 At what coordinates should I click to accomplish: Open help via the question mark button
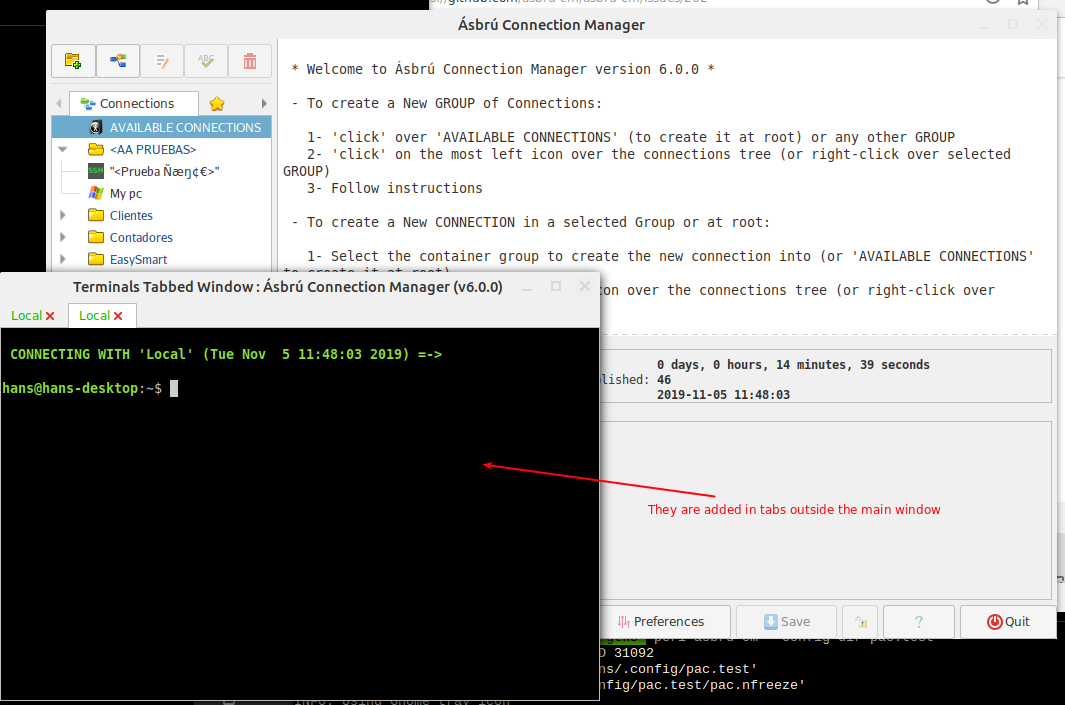(x=918, y=621)
